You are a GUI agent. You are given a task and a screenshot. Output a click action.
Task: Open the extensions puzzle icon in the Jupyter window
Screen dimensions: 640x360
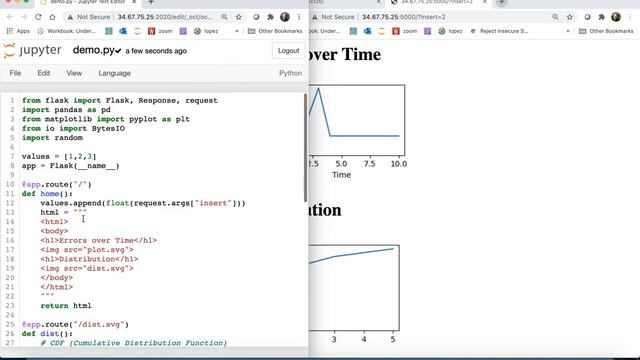coord(270,17)
